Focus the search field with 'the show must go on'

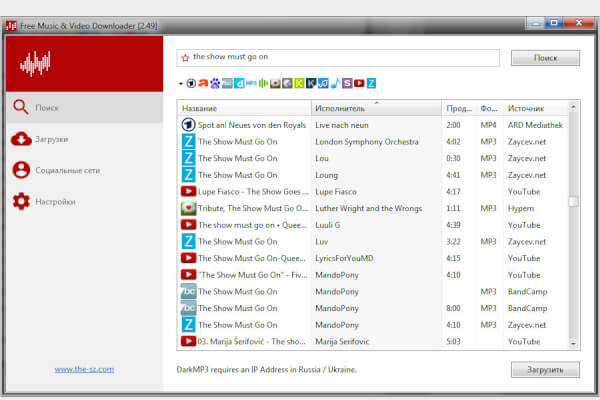tap(338, 58)
